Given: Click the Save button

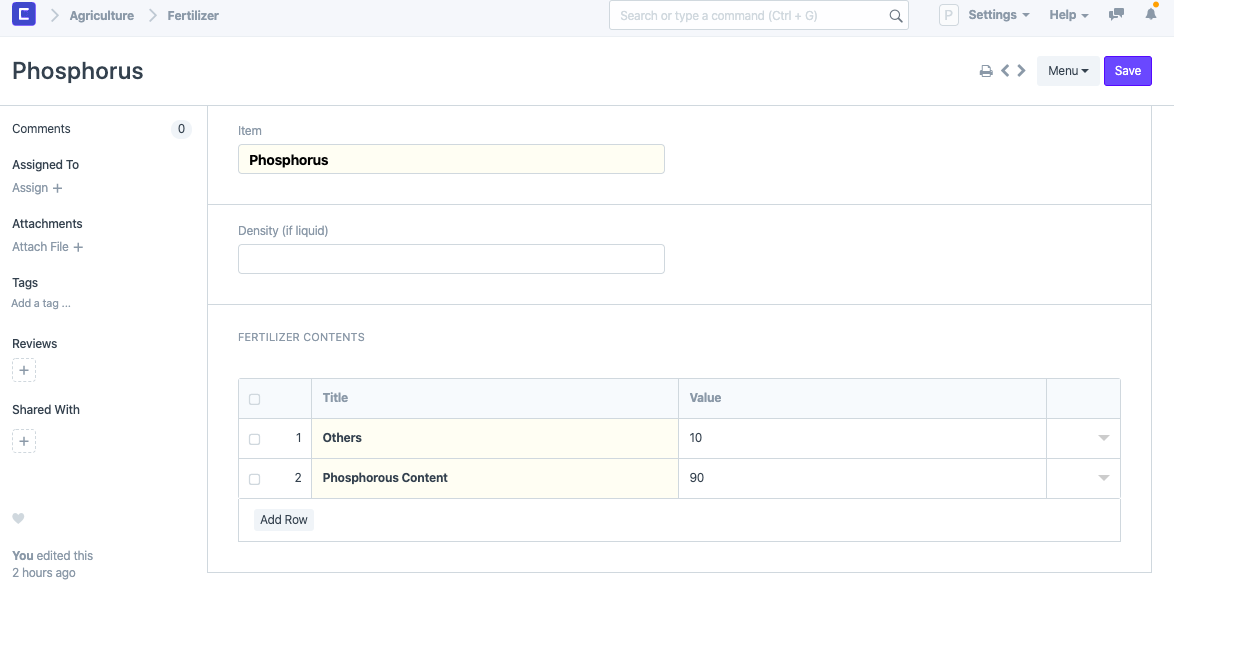Looking at the screenshot, I should (x=1127, y=71).
